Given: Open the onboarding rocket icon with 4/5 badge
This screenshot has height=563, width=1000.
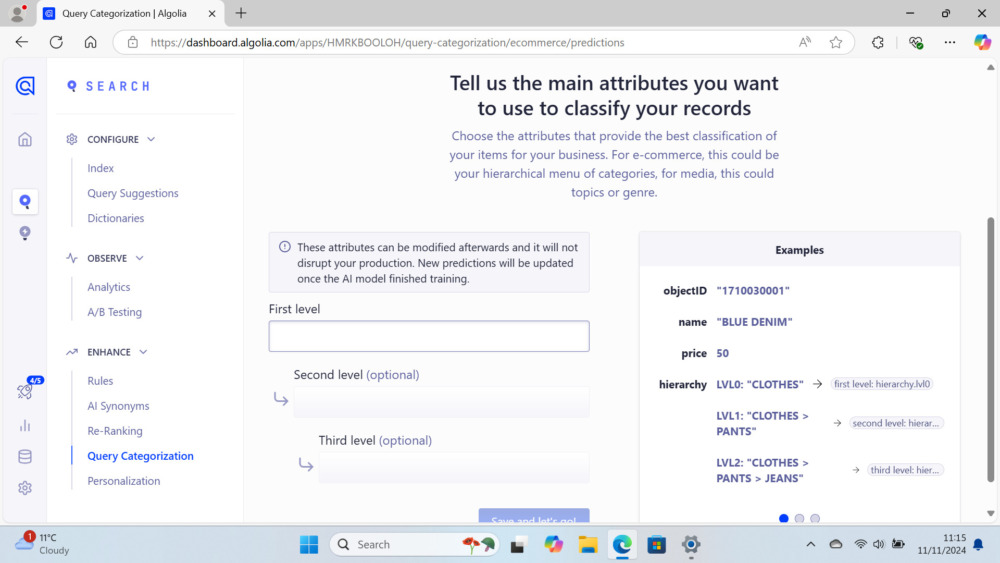Looking at the screenshot, I should click(26, 389).
